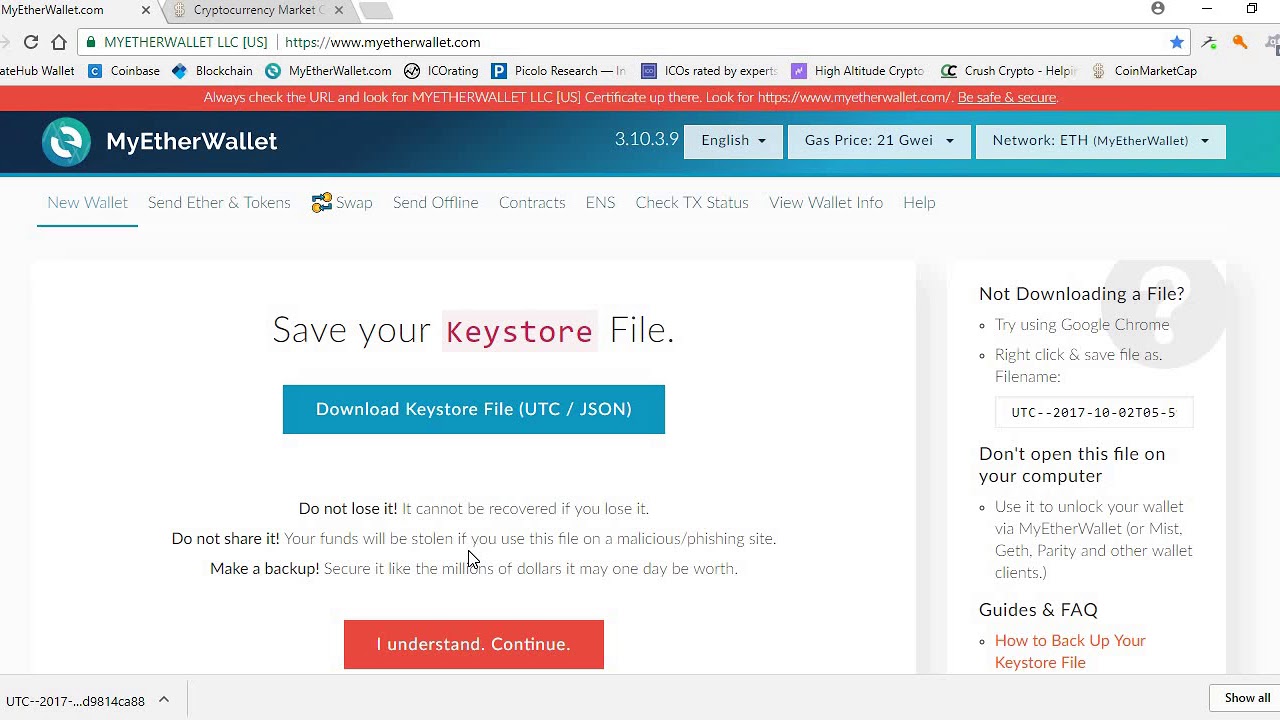Viewport: 1280px width, 720px height.
Task: Switch to Send Ether & Tokens tab
Action: tap(219, 203)
